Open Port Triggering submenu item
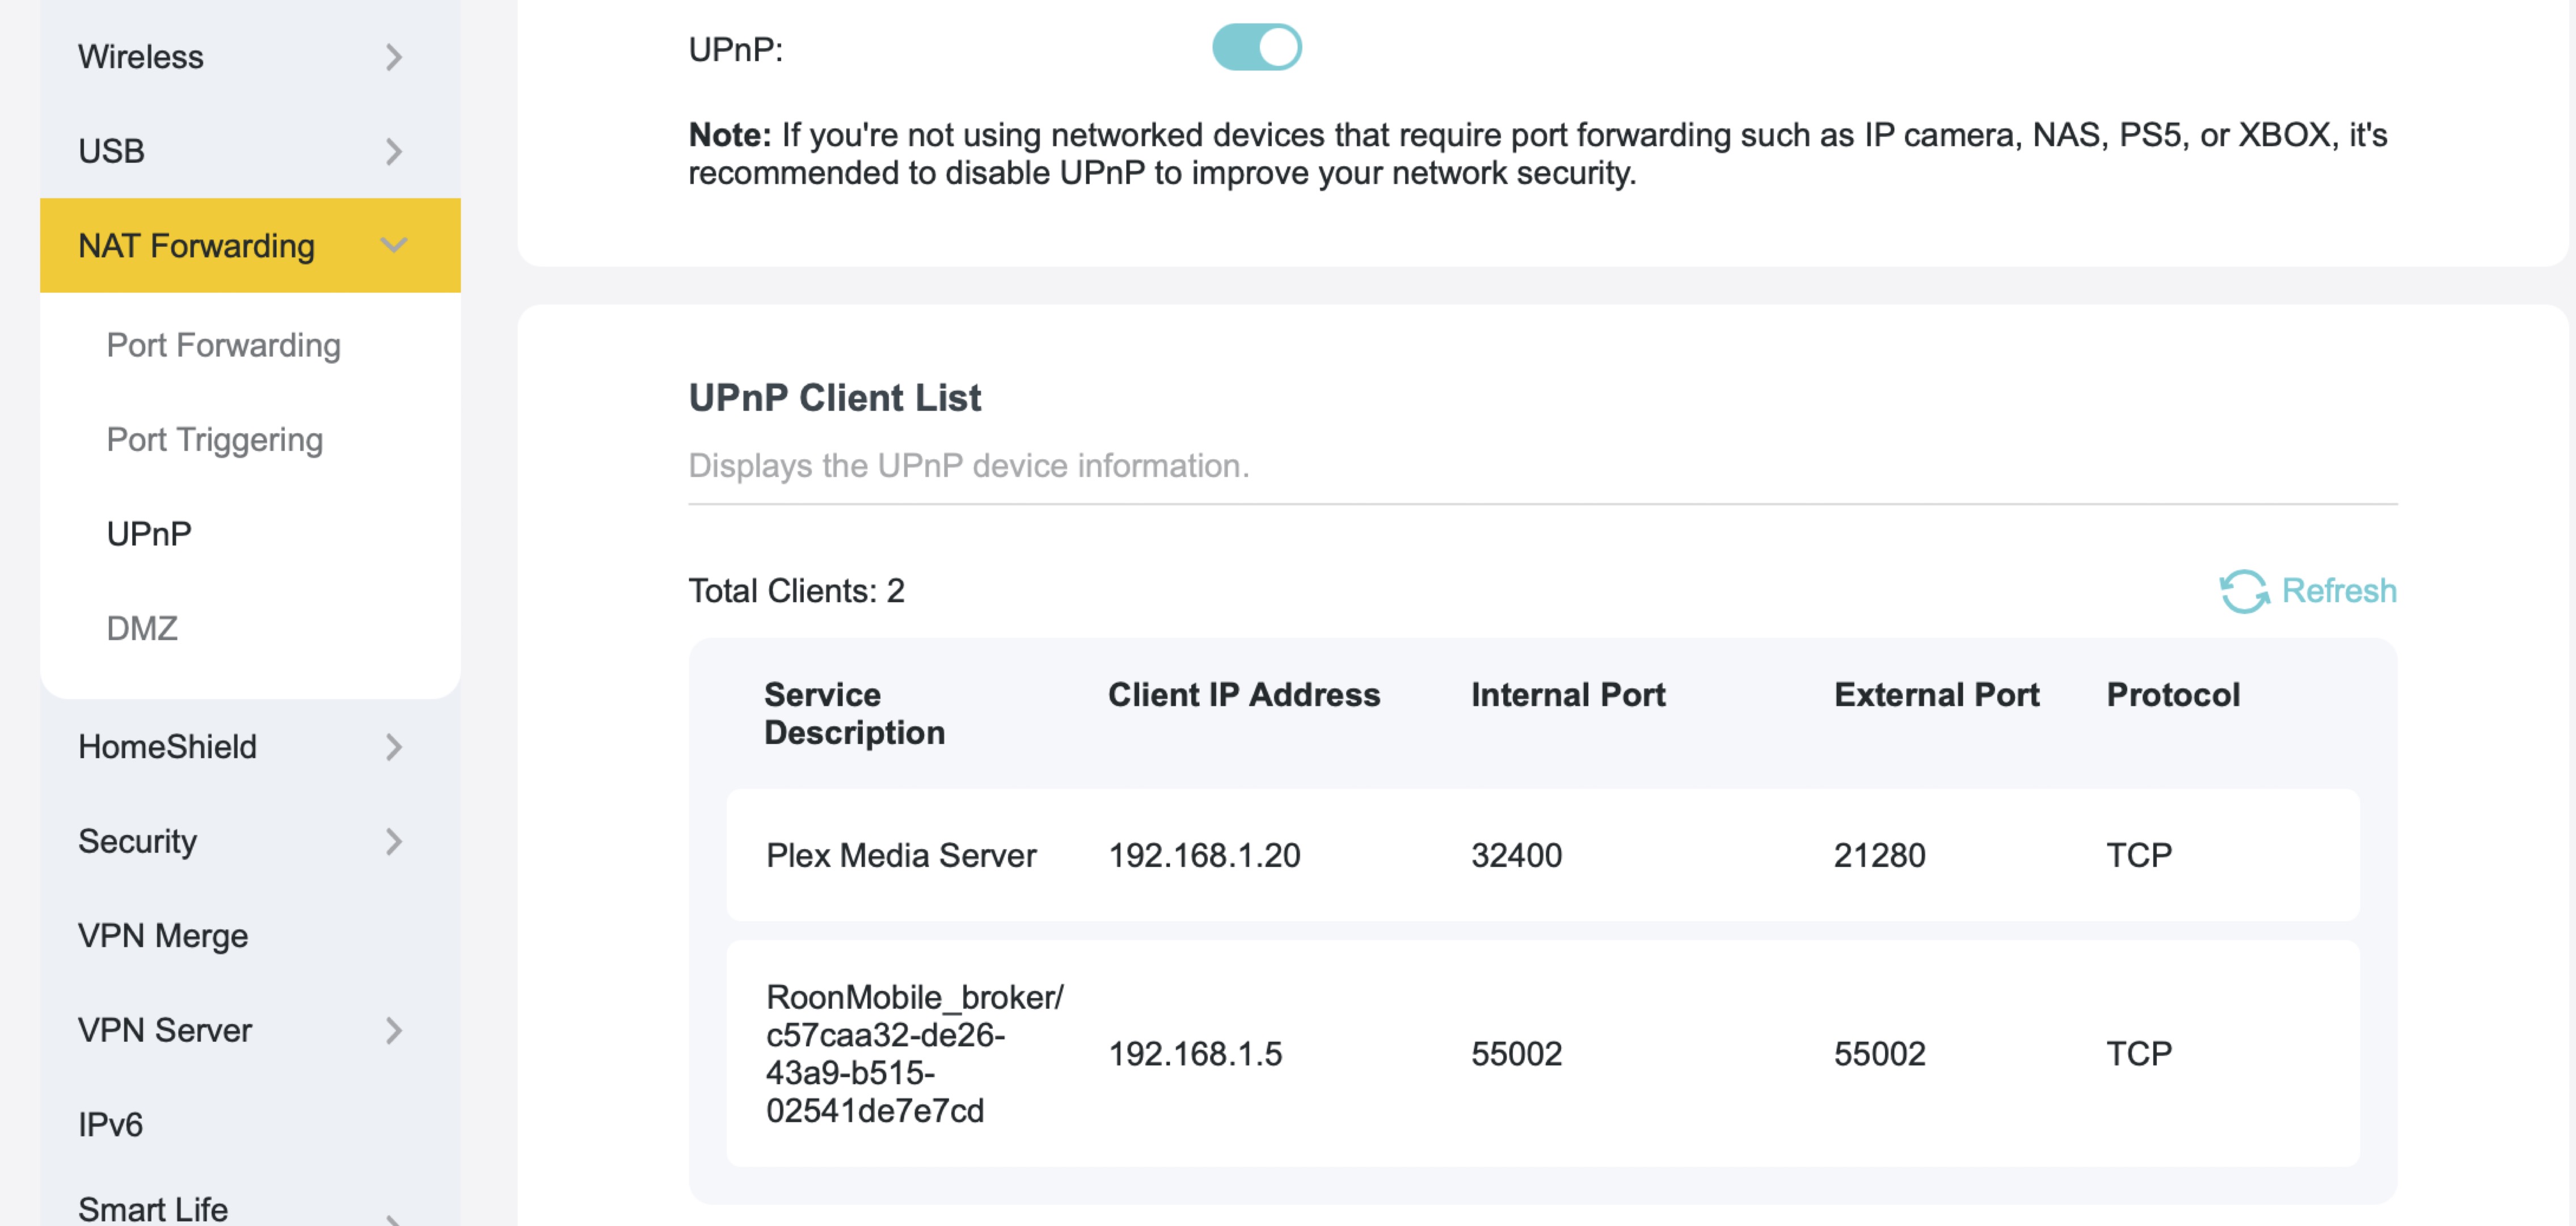This screenshot has width=2576, height=1226. 214,440
